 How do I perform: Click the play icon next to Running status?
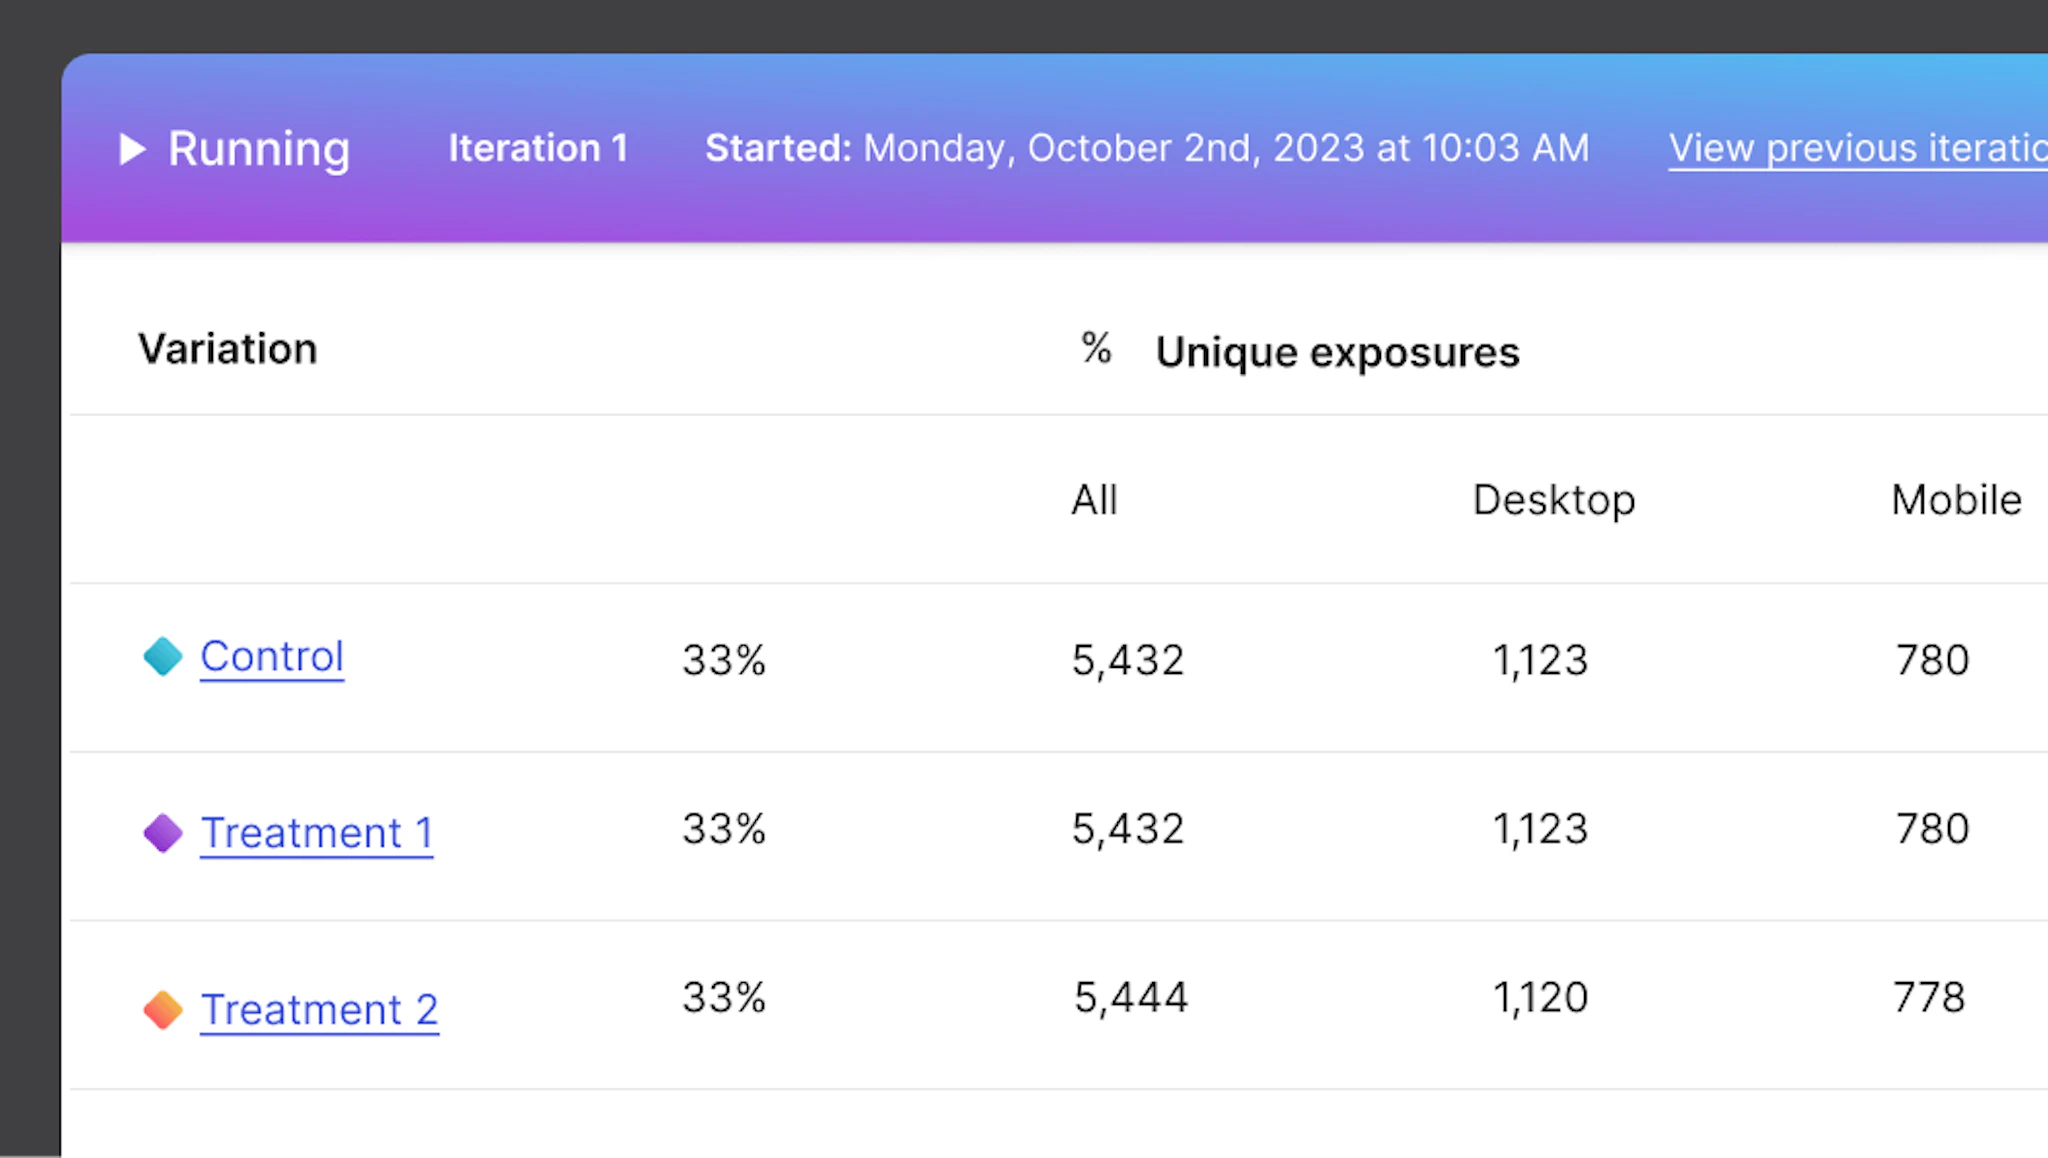[133, 148]
